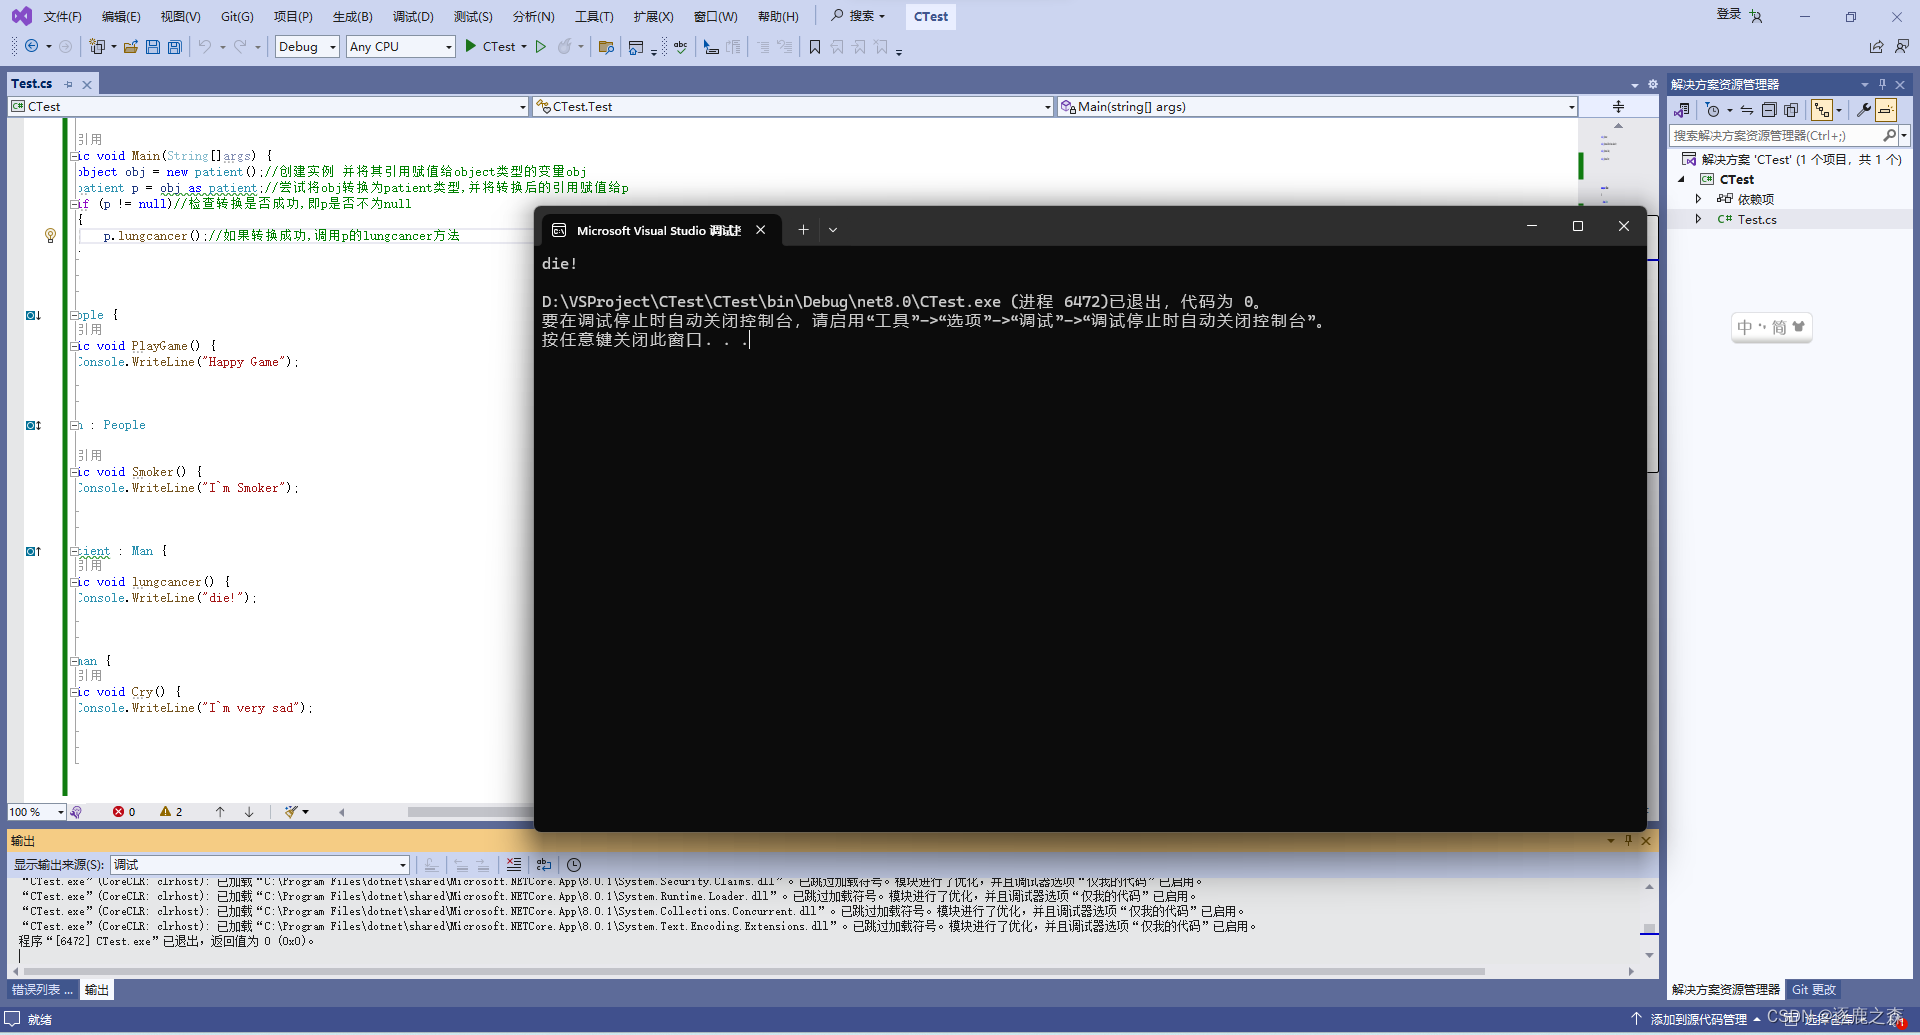This screenshot has height=1035, width=1920.
Task: Save the current file with disk icon
Action: pyautogui.click(x=153, y=46)
